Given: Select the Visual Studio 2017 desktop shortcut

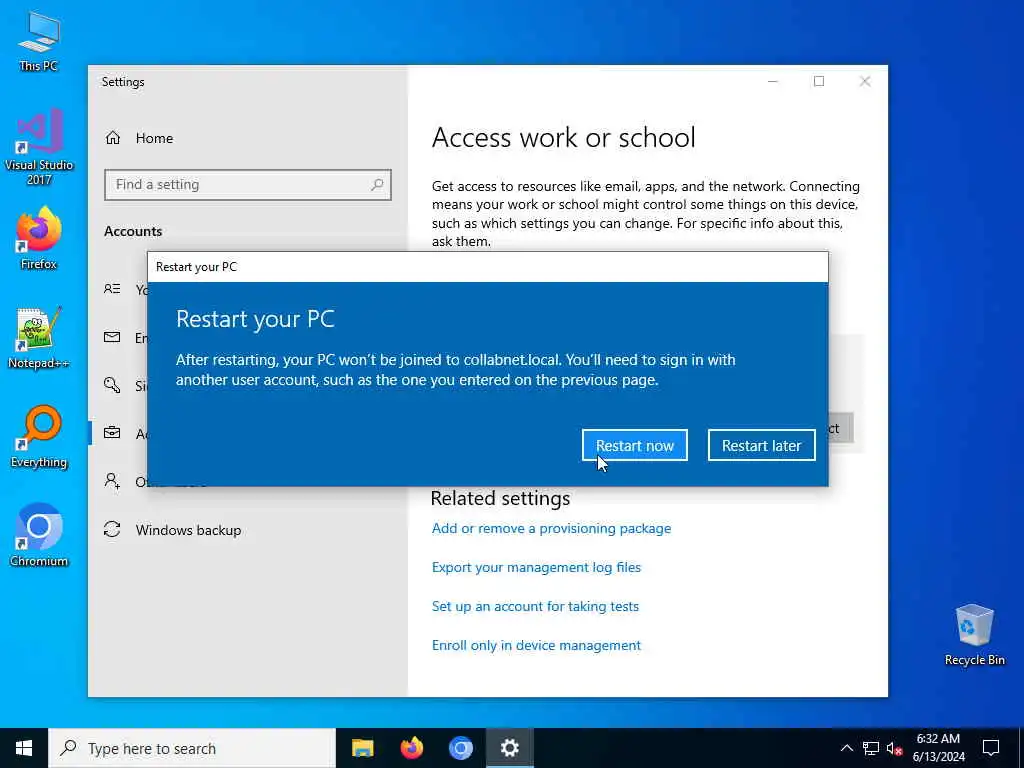Looking at the screenshot, I should [39, 147].
